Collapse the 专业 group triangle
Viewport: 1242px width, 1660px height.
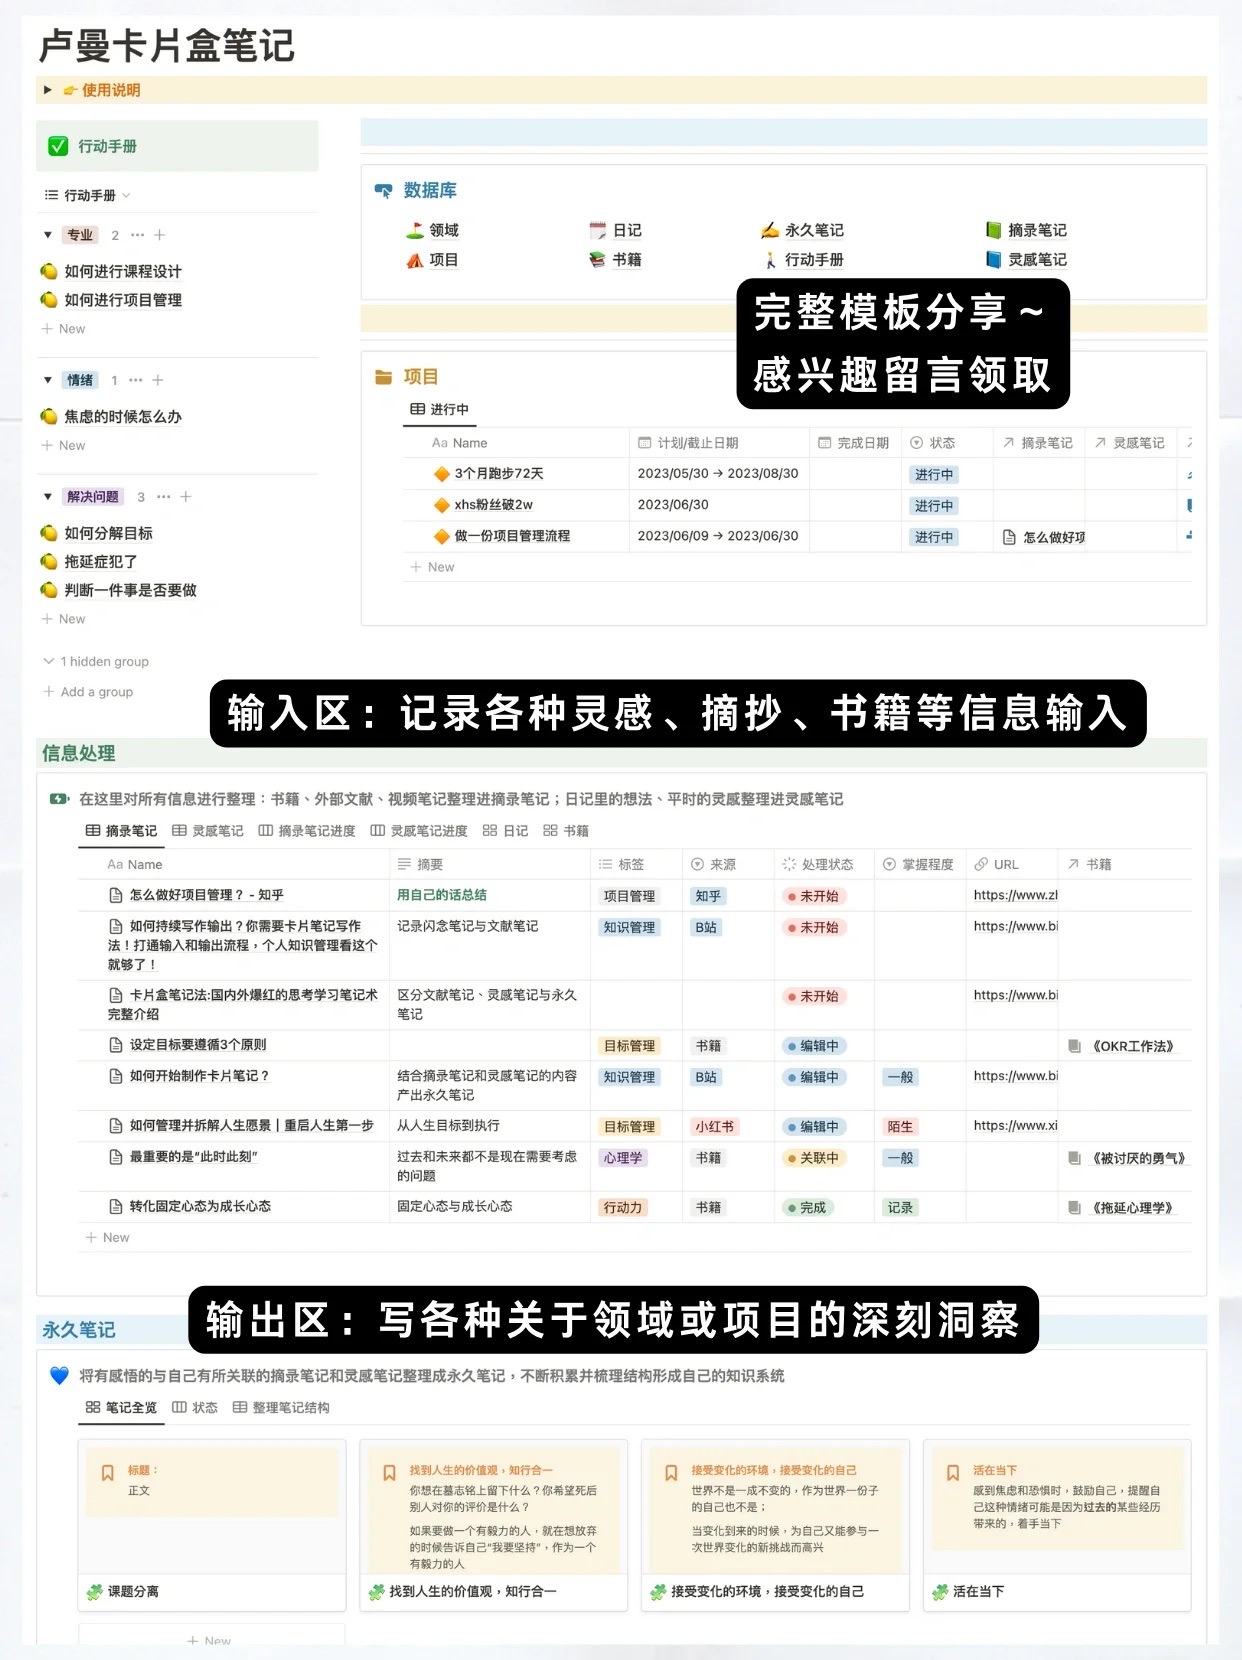pyautogui.click(x=47, y=235)
